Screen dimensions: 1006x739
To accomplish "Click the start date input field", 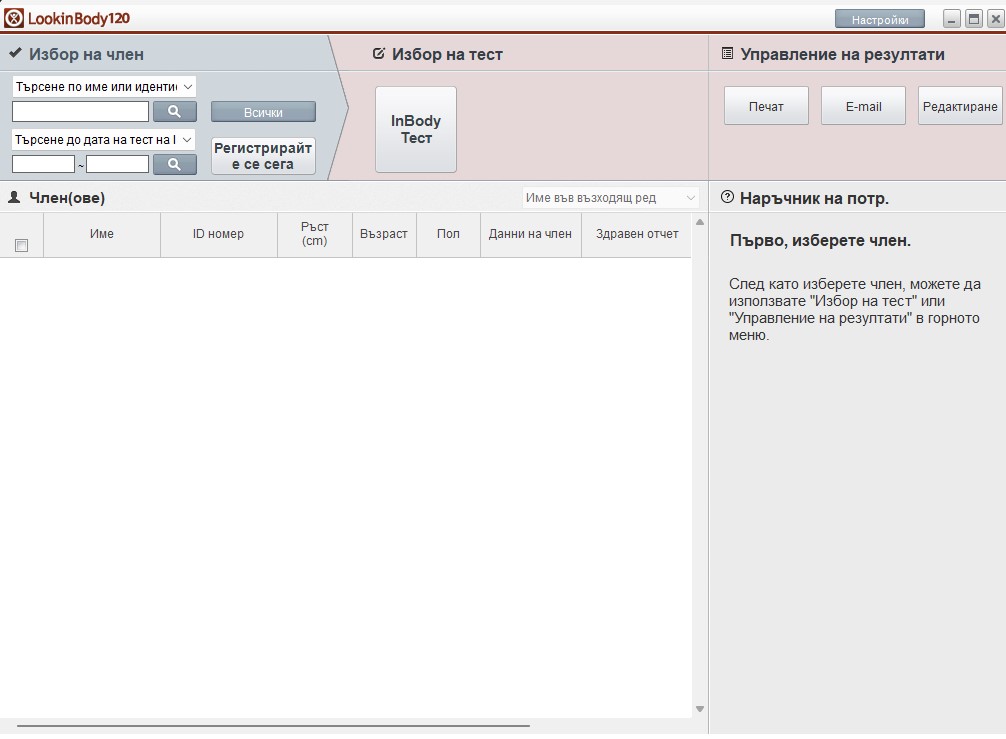I will click(x=43, y=164).
